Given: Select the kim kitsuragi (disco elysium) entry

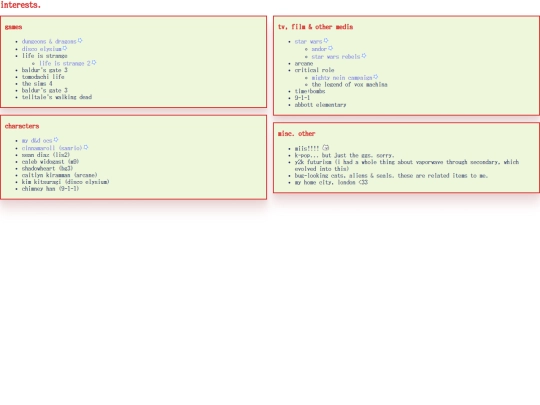Looking at the screenshot, I should pyautogui.click(x=66, y=182).
